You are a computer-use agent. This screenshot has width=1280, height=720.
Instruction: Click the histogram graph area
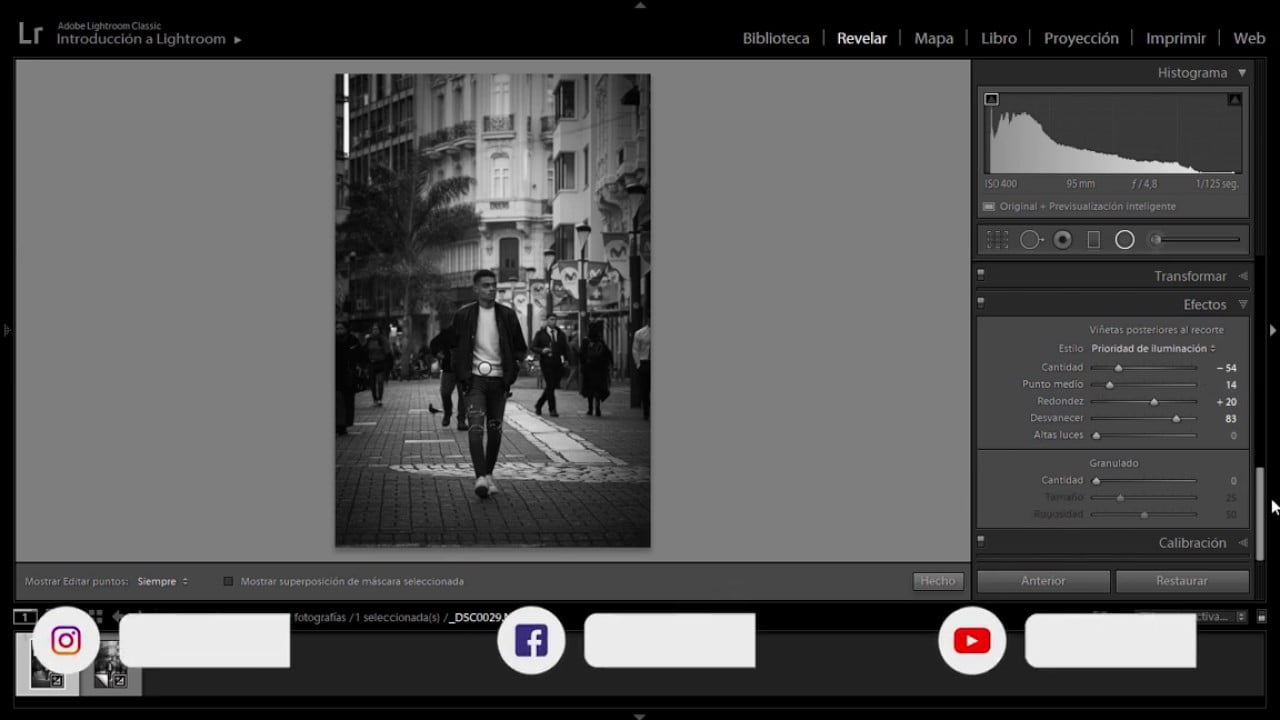[1113, 134]
